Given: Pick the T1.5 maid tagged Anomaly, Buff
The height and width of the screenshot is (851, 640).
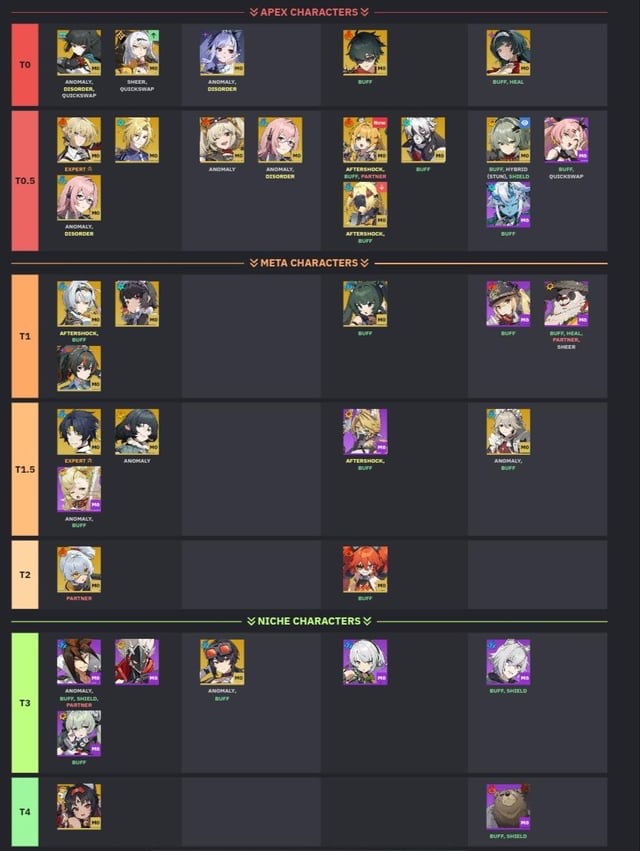Looking at the screenshot, I should point(508,432).
